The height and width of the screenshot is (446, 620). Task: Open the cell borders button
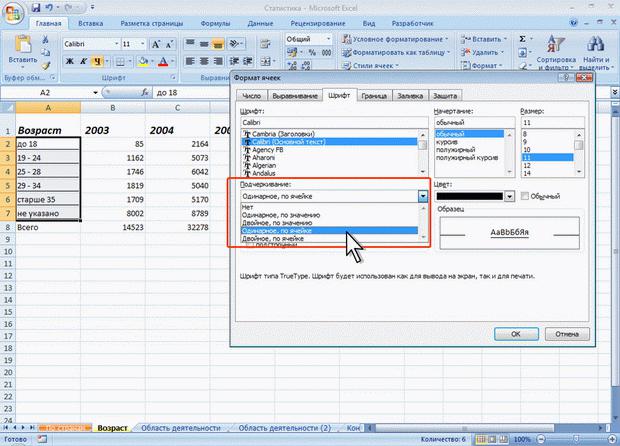click(x=120, y=61)
